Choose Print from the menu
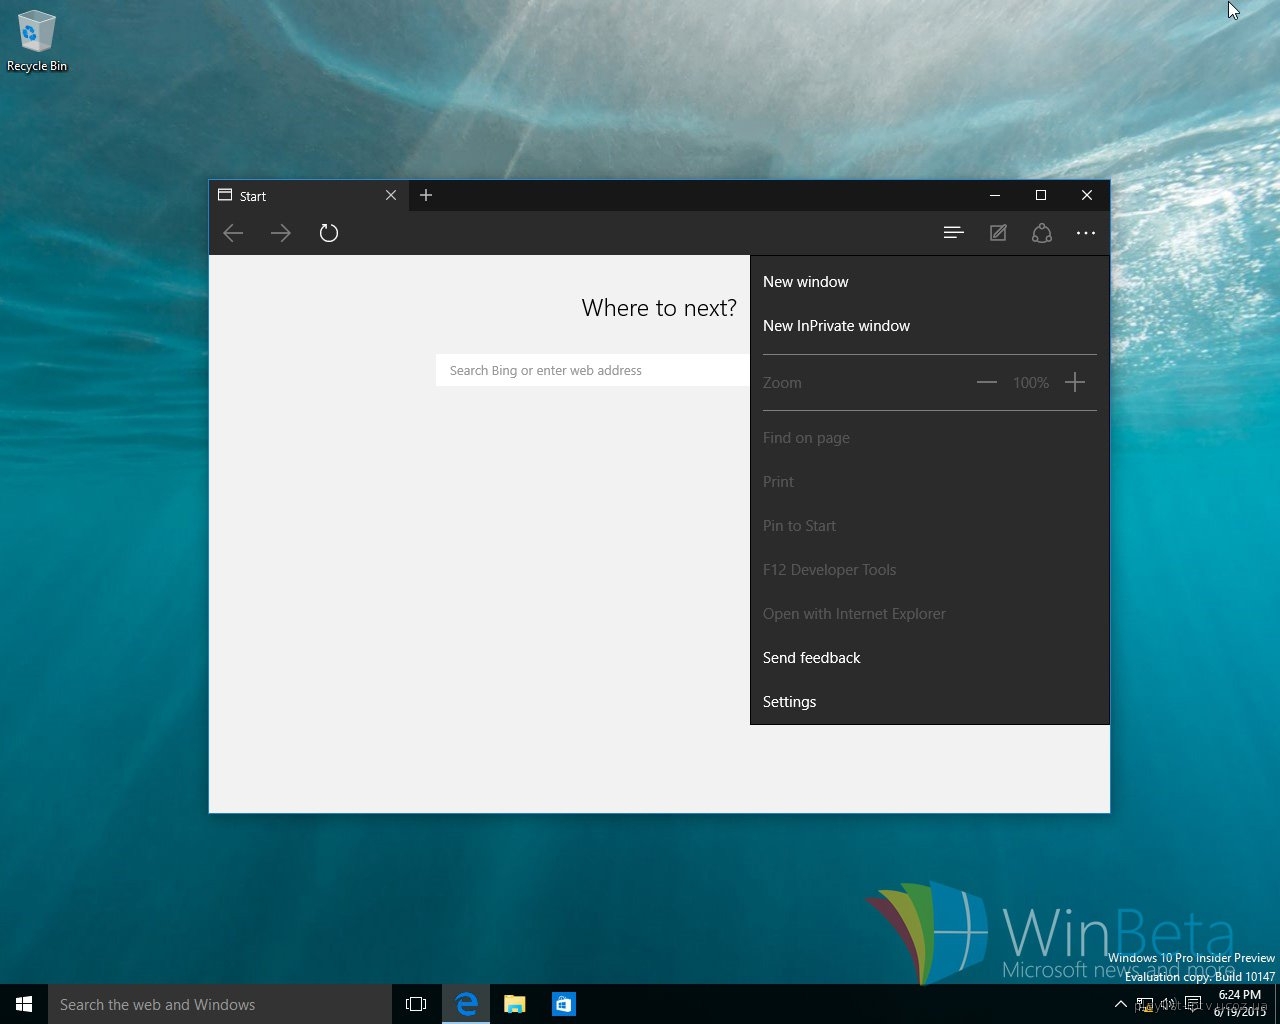 pos(930,482)
